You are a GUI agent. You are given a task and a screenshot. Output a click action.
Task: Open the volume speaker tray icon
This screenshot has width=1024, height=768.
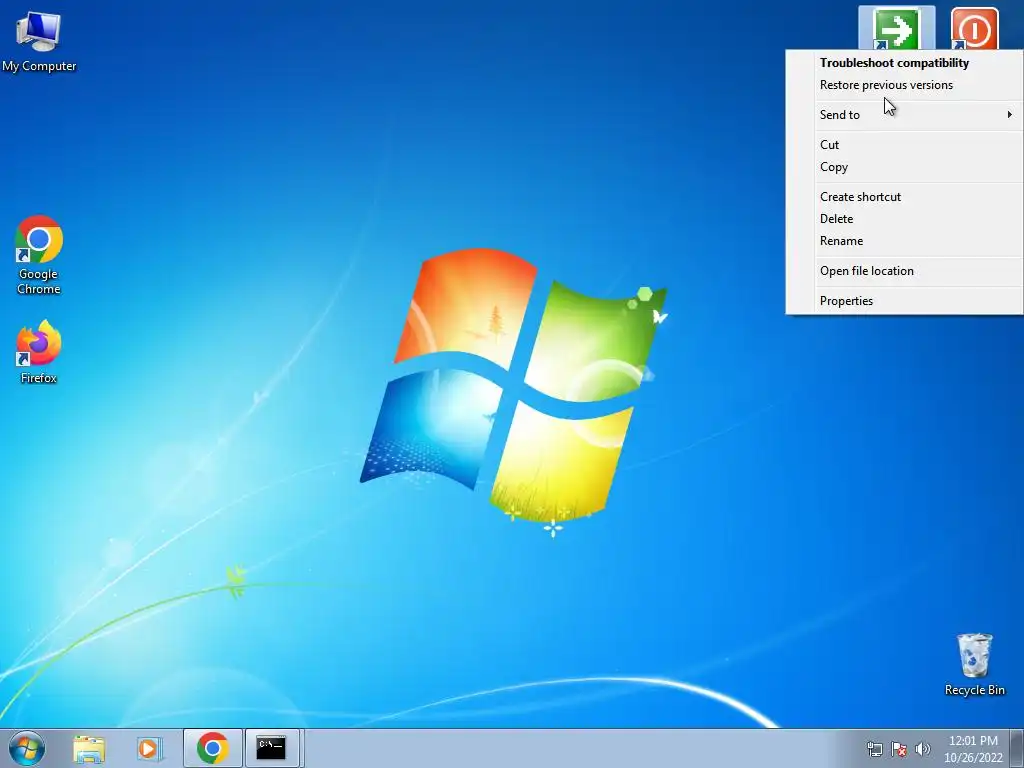pyautogui.click(x=922, y=749)
